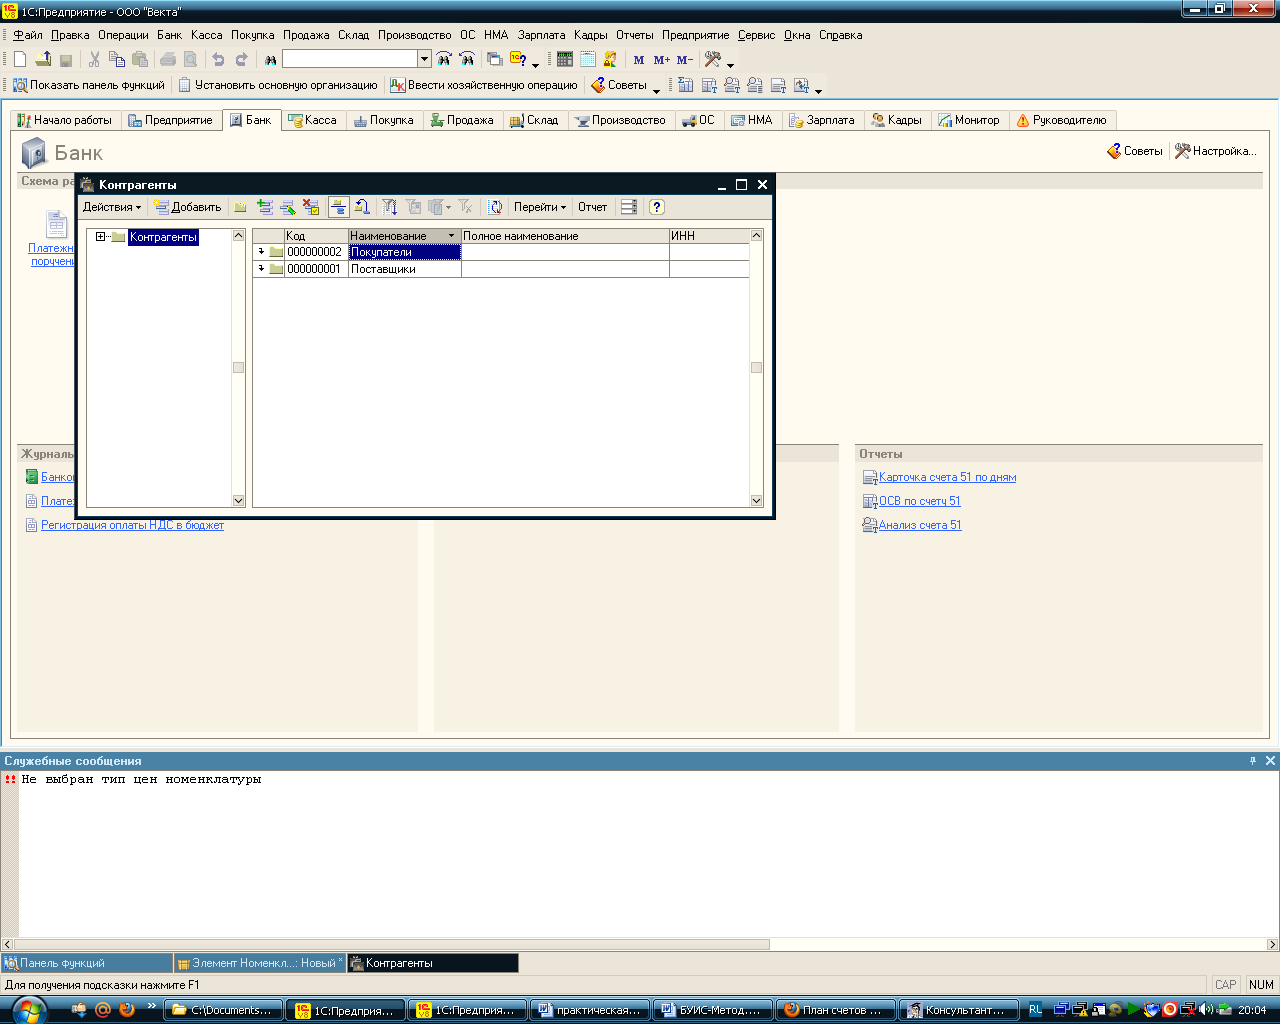Image resolution: width=1280 pixels, height=1024 pixels.
Task: Click the New document icon
Action: tap(20, 60)
